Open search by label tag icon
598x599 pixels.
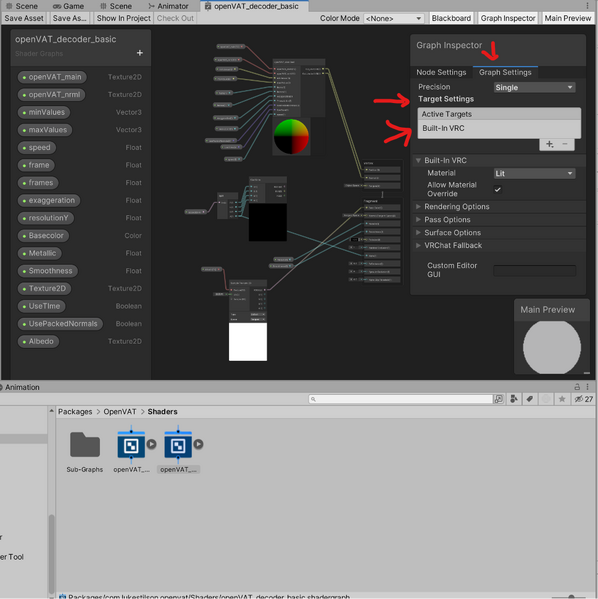[x=530, y=399]
